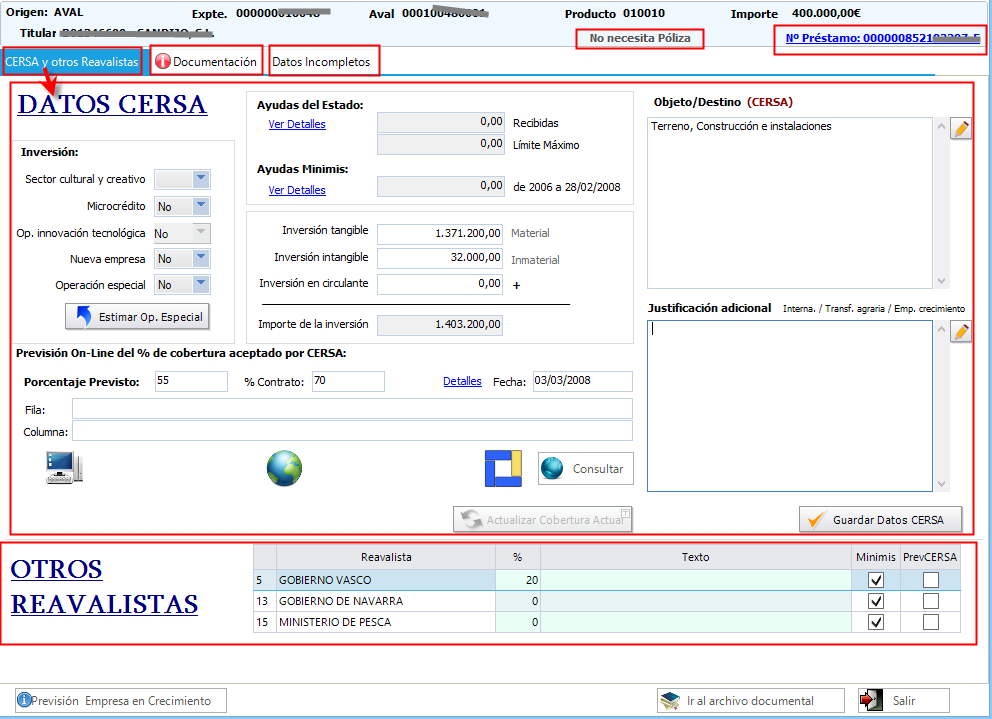Click the Columna input field
Viewport: 992px width, 719px height.
[352, 431]
